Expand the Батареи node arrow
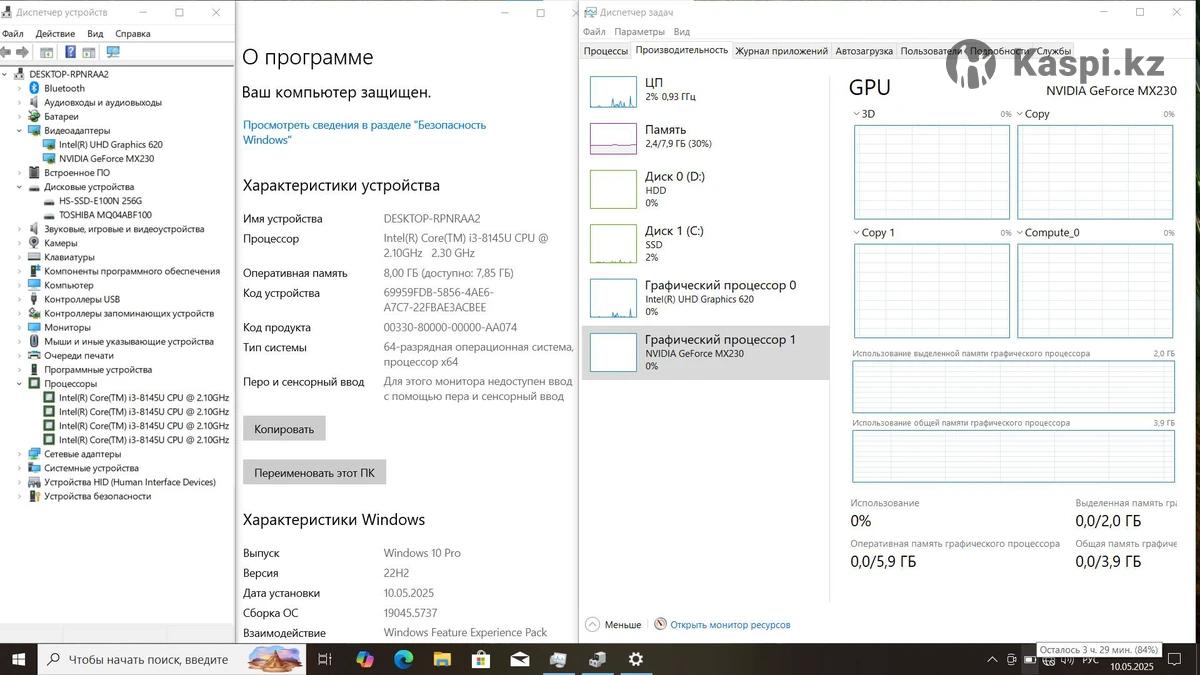The height and width of the screenshot is (675, 1200). coord(19,116)
